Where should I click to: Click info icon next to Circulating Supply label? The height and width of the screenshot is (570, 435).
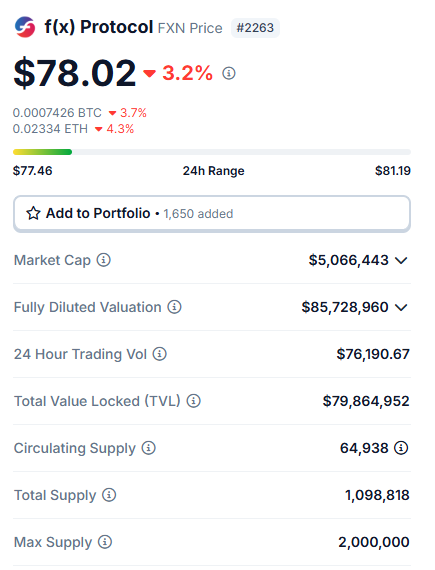149,448
